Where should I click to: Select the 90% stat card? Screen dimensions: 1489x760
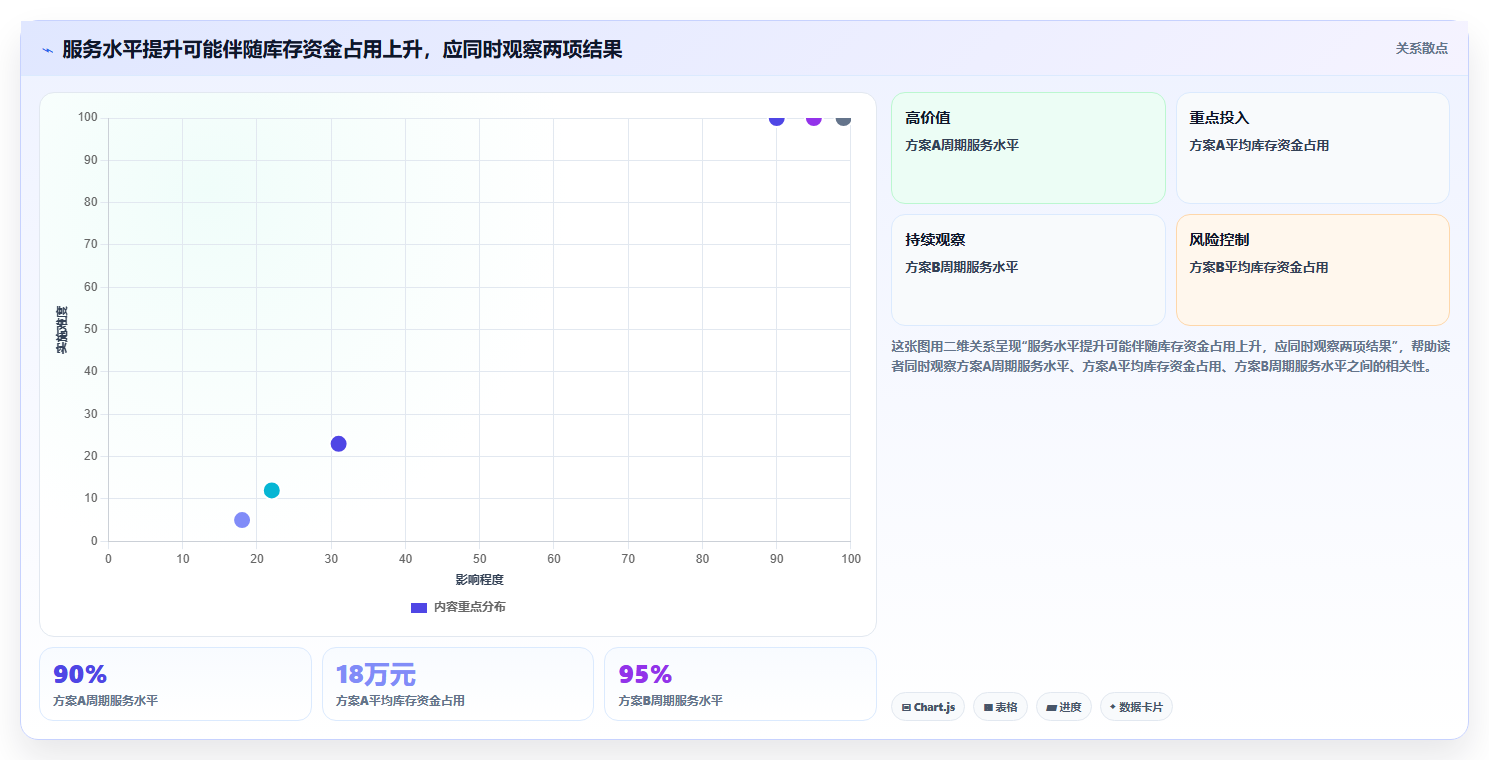(x=175, y=684)
